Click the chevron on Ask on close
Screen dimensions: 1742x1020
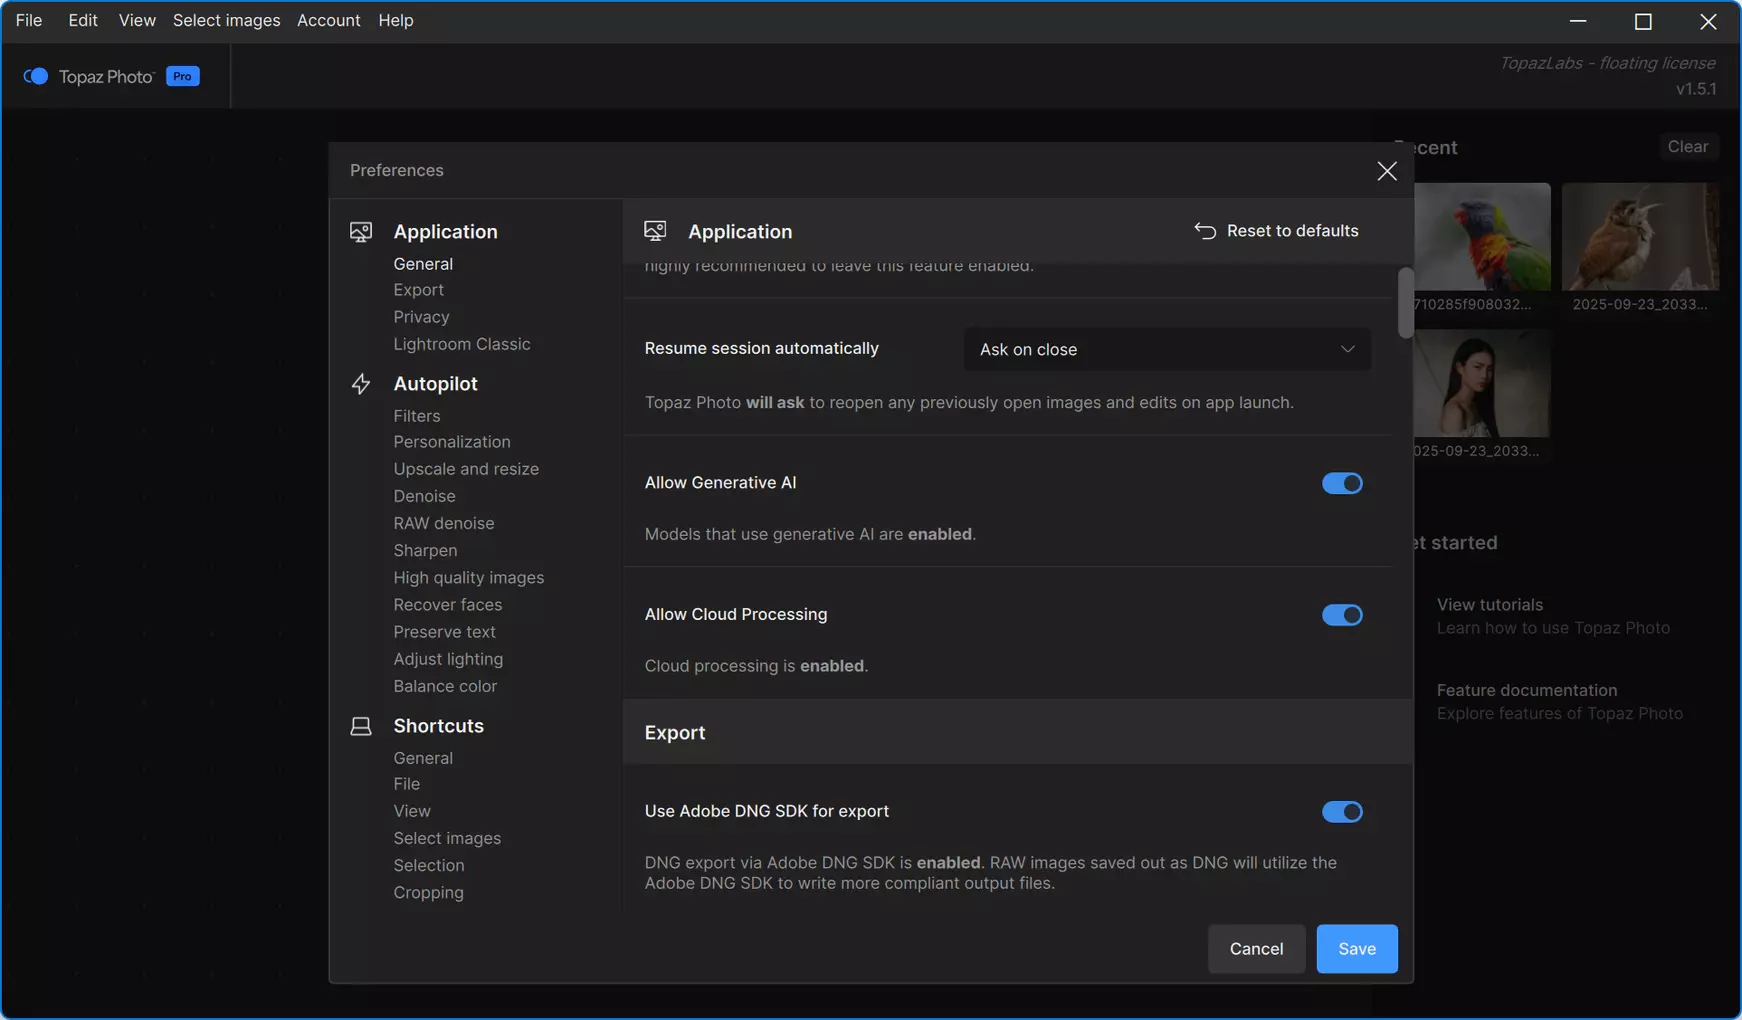(1348, 349)
